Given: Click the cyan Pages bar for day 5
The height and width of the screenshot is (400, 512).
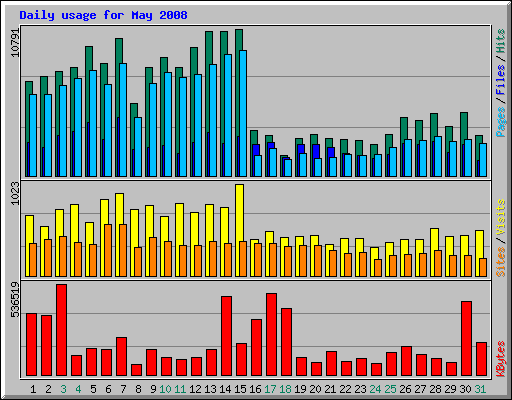Looking at the screenshot, I should coord(93,123).
